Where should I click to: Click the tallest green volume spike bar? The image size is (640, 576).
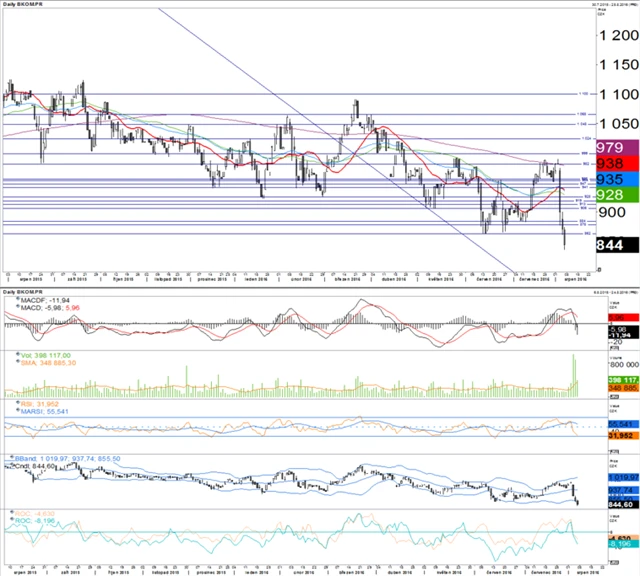pyautogui.click(x=574, y=372)
